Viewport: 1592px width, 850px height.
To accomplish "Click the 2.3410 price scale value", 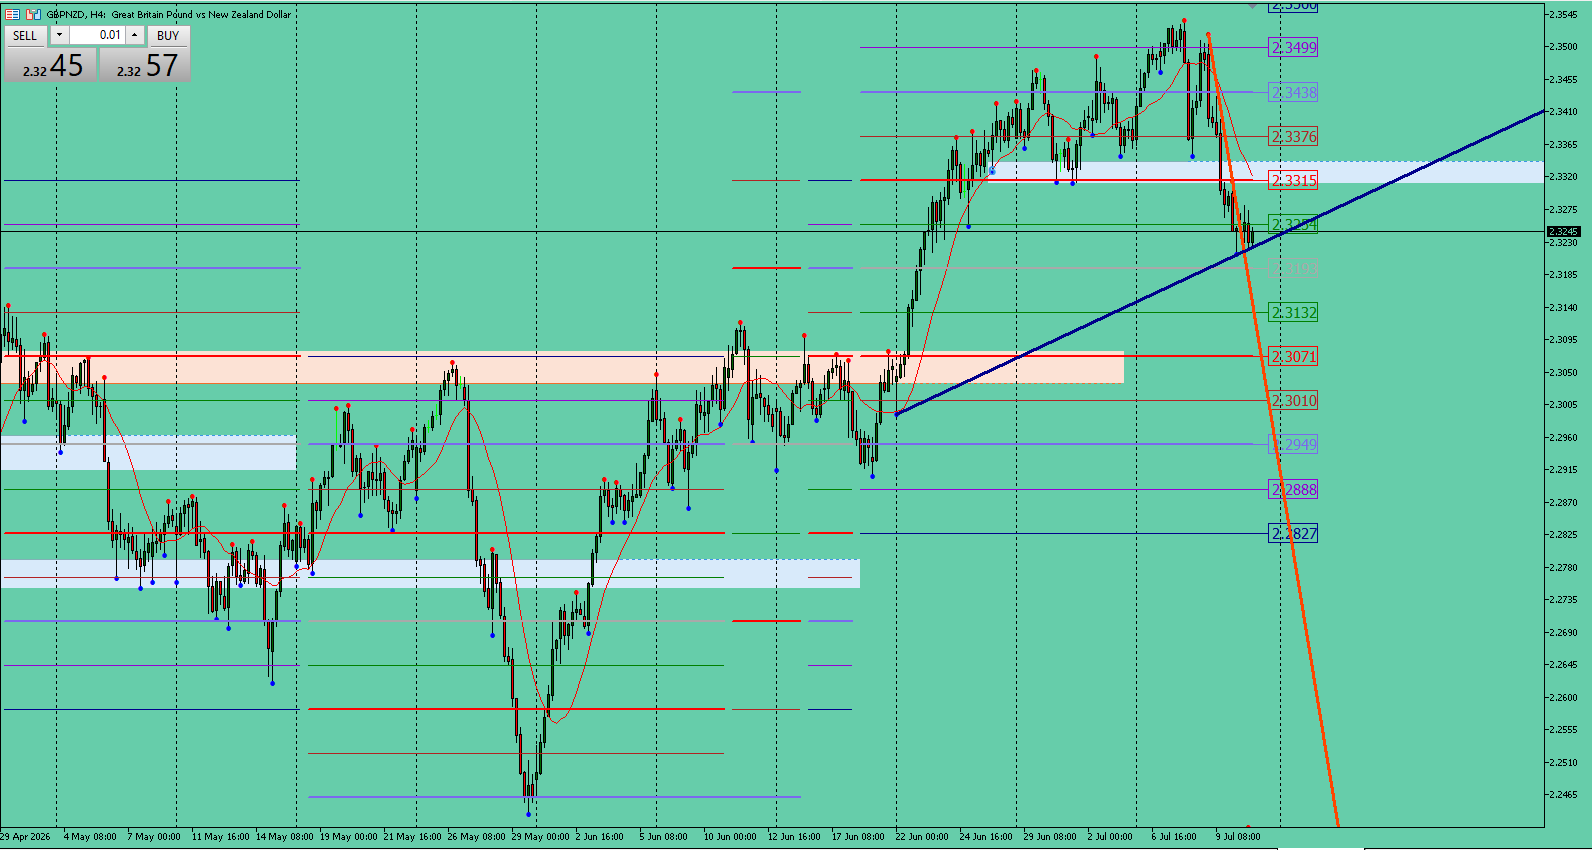I will tap(1563, 112).
